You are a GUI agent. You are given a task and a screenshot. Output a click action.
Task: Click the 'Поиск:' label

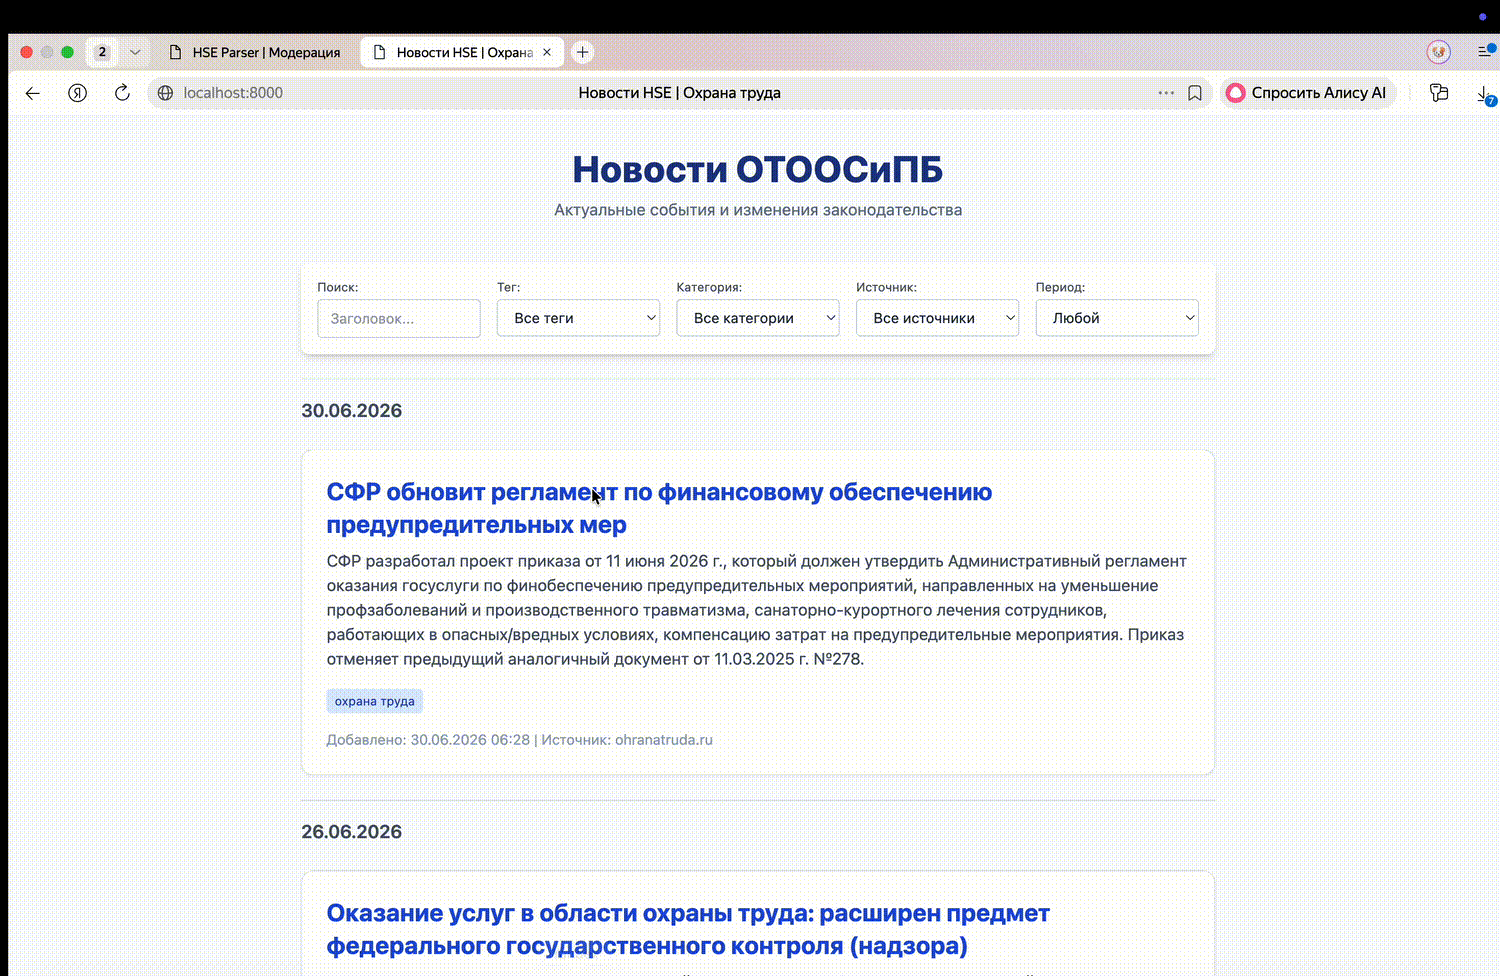click(338, 287)
